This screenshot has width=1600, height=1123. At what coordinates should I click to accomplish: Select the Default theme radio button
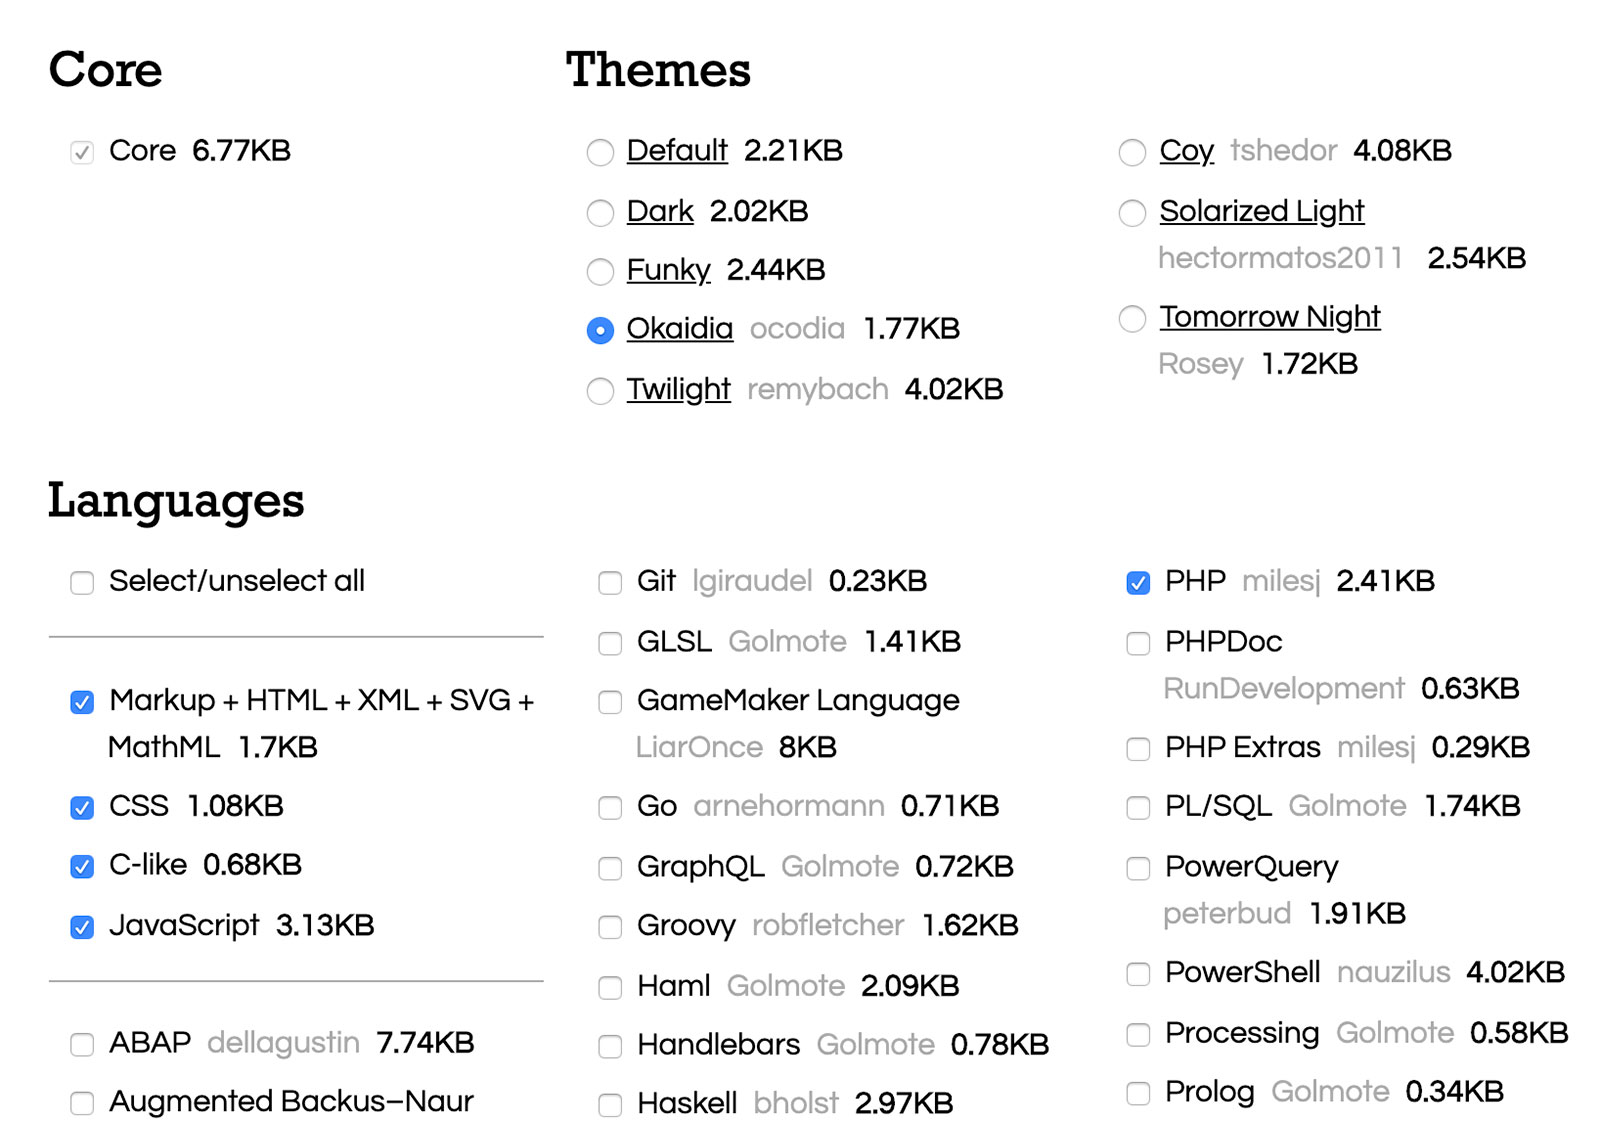tap(600, 152)
